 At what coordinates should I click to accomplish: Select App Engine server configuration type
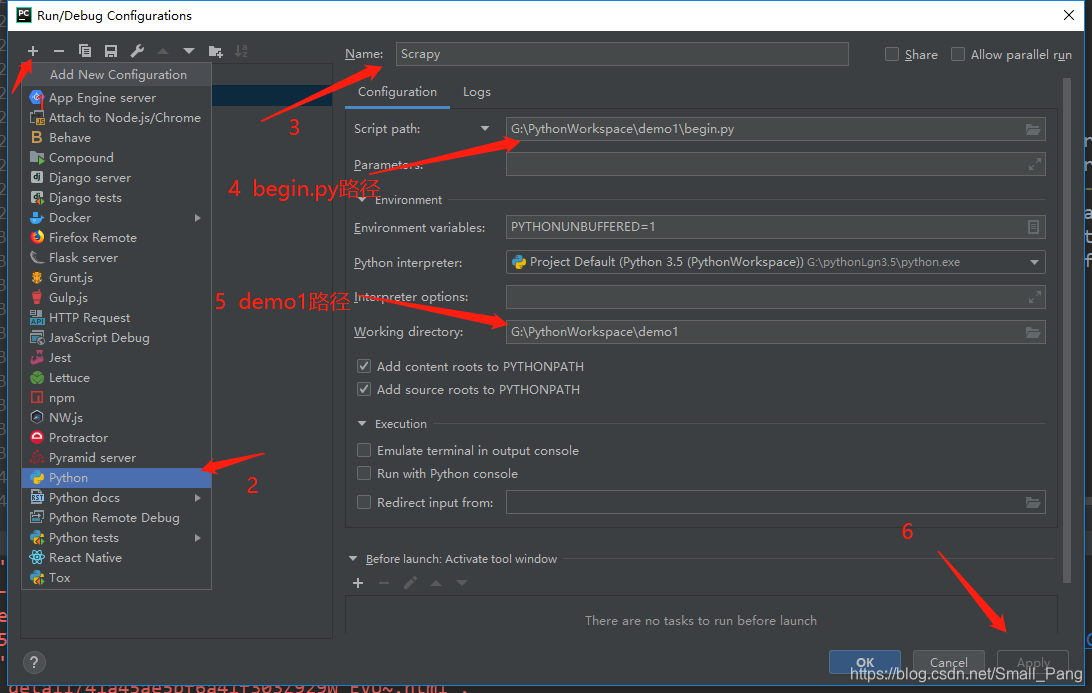pos(116,98)
